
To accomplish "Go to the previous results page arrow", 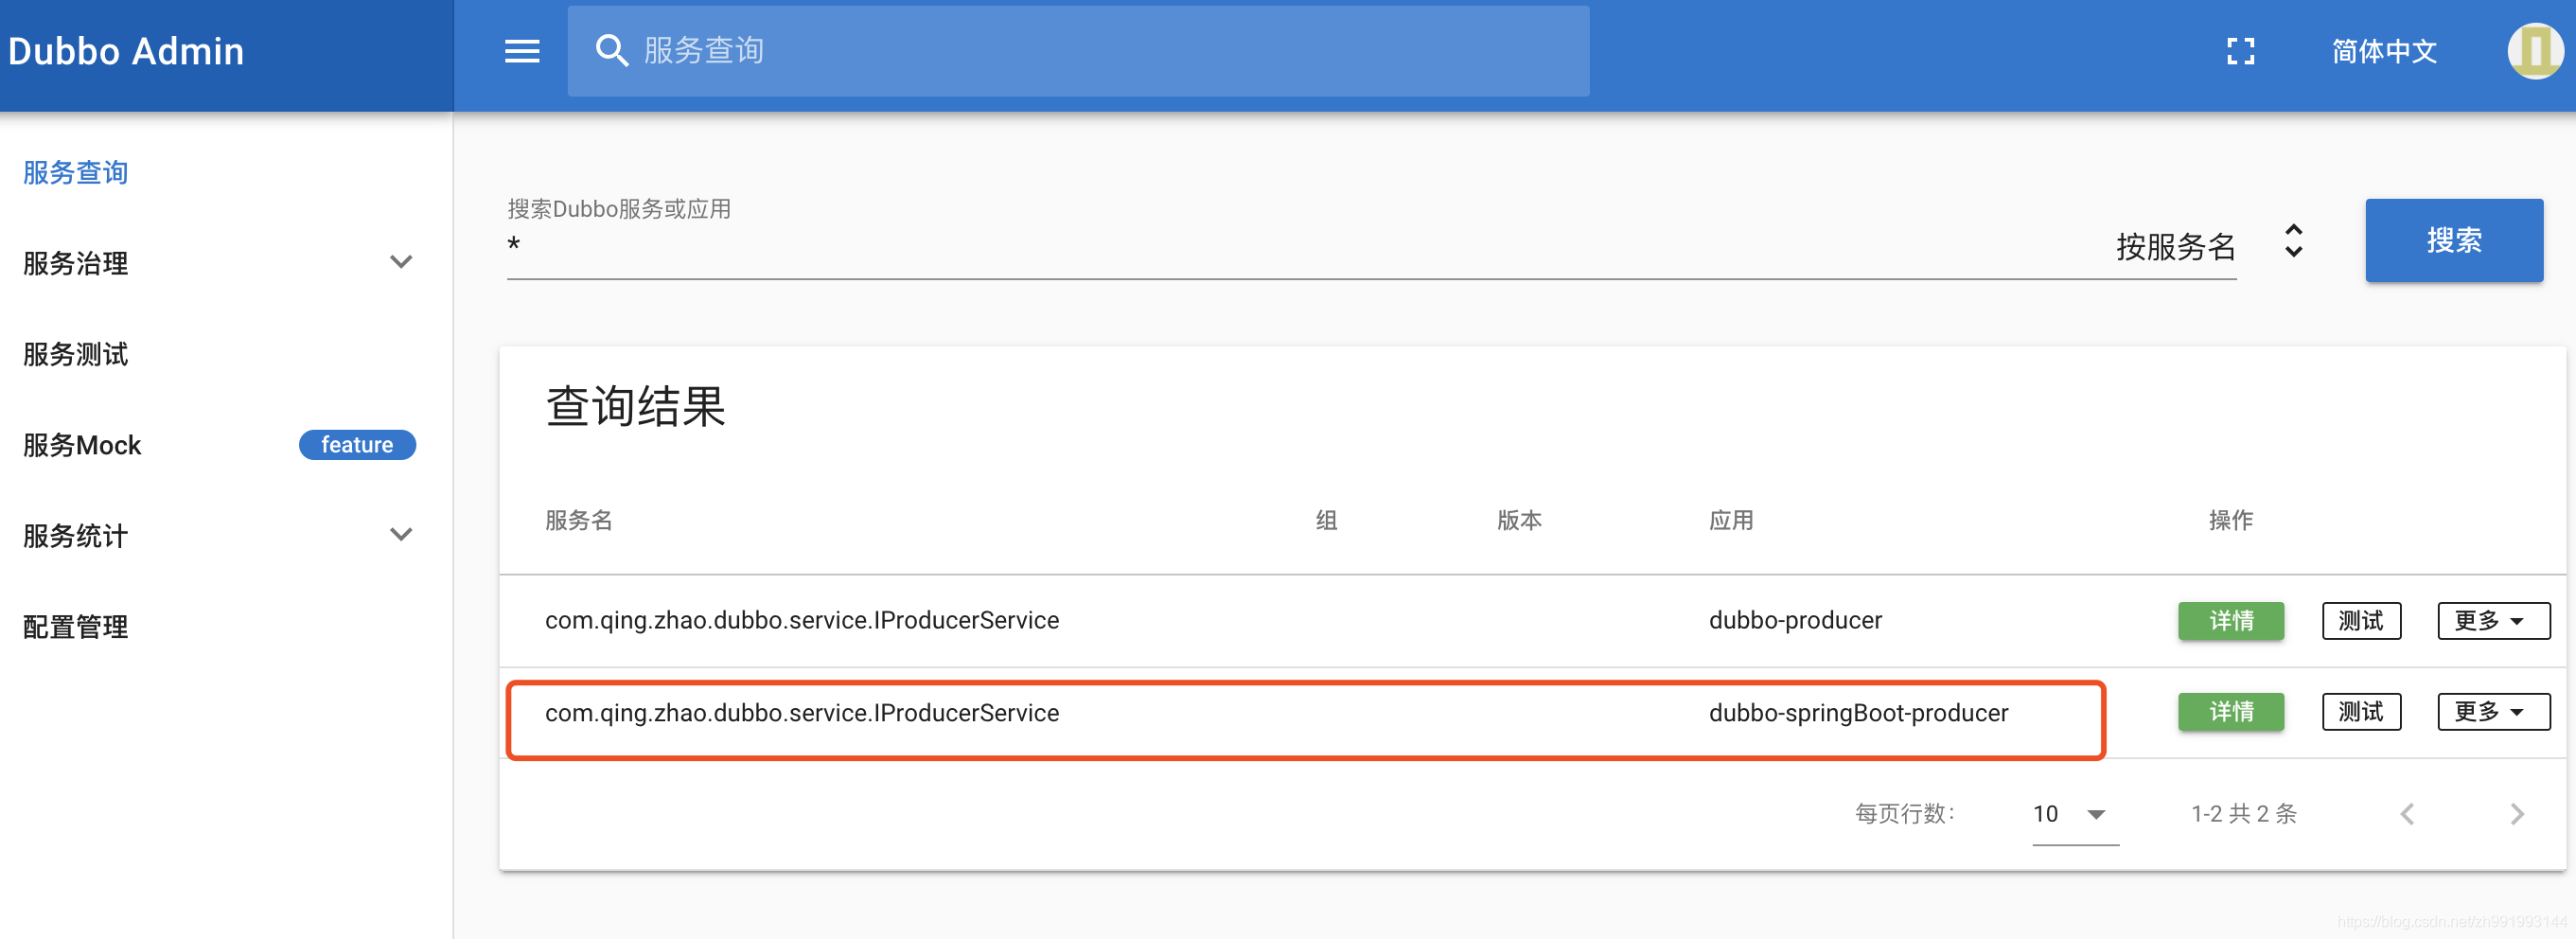I will tap(2407, 814).
